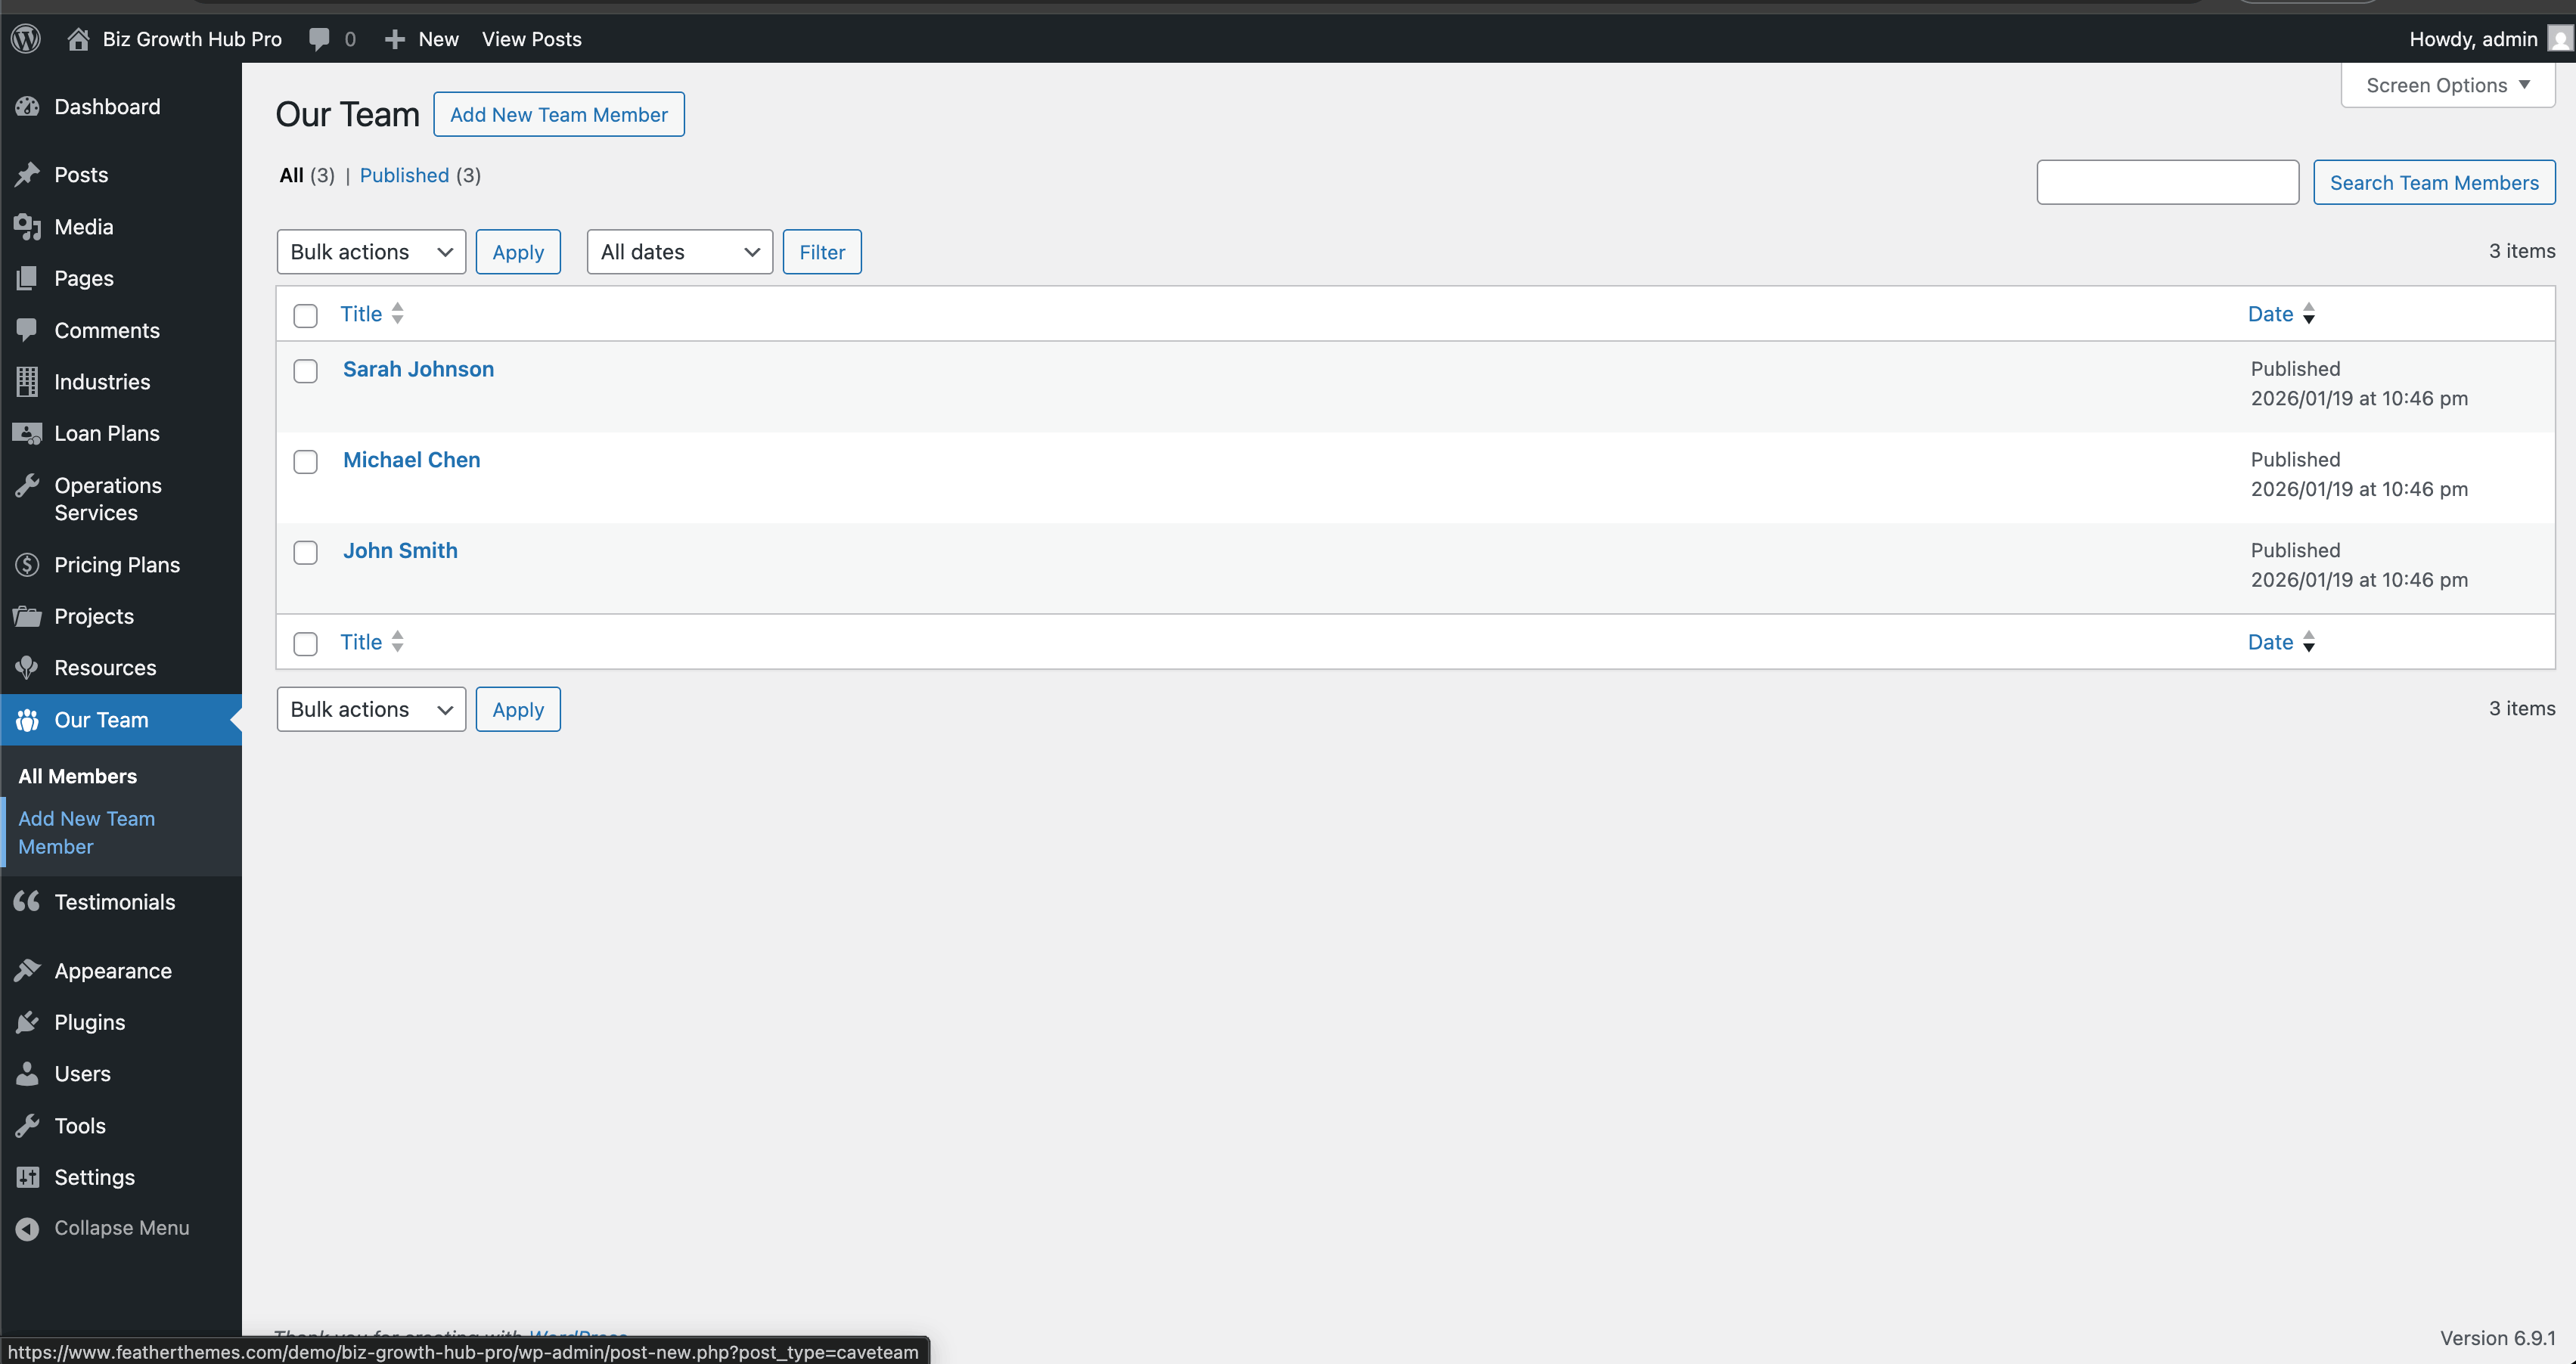
Task: Open Testimonials using the quote icon
Action: pos(27,901)
